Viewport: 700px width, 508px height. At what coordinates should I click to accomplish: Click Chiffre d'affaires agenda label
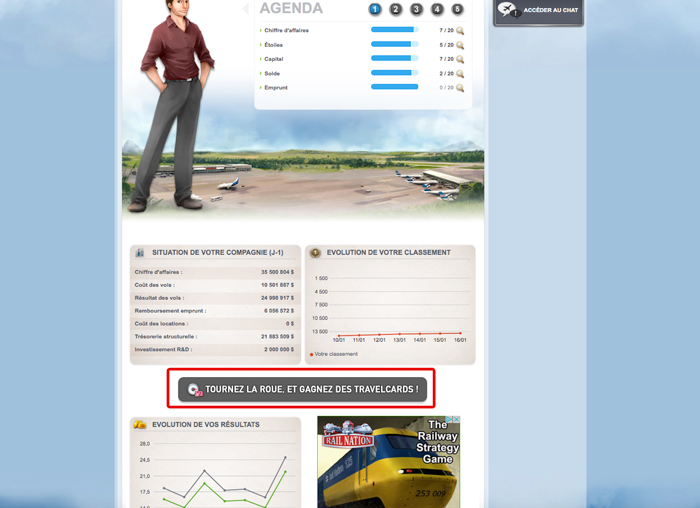(x=286, y=30)
